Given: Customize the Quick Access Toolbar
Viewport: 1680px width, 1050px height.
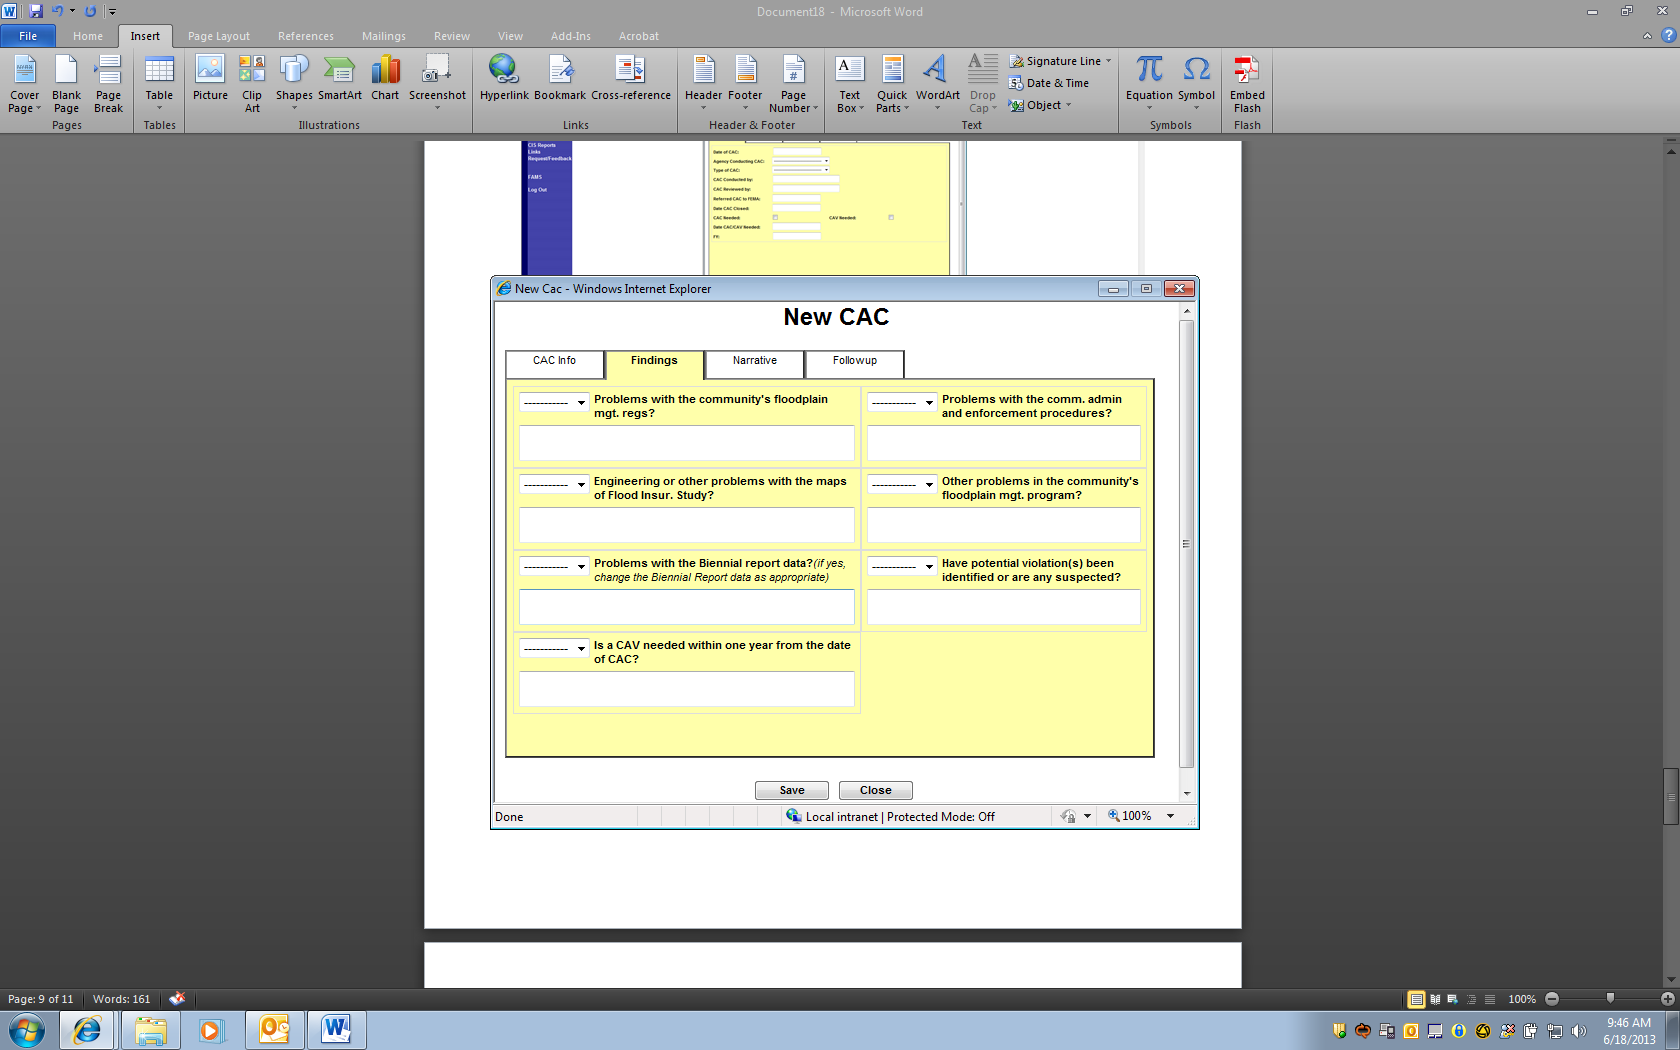Looking at the screenshot, I should [112, 12].
